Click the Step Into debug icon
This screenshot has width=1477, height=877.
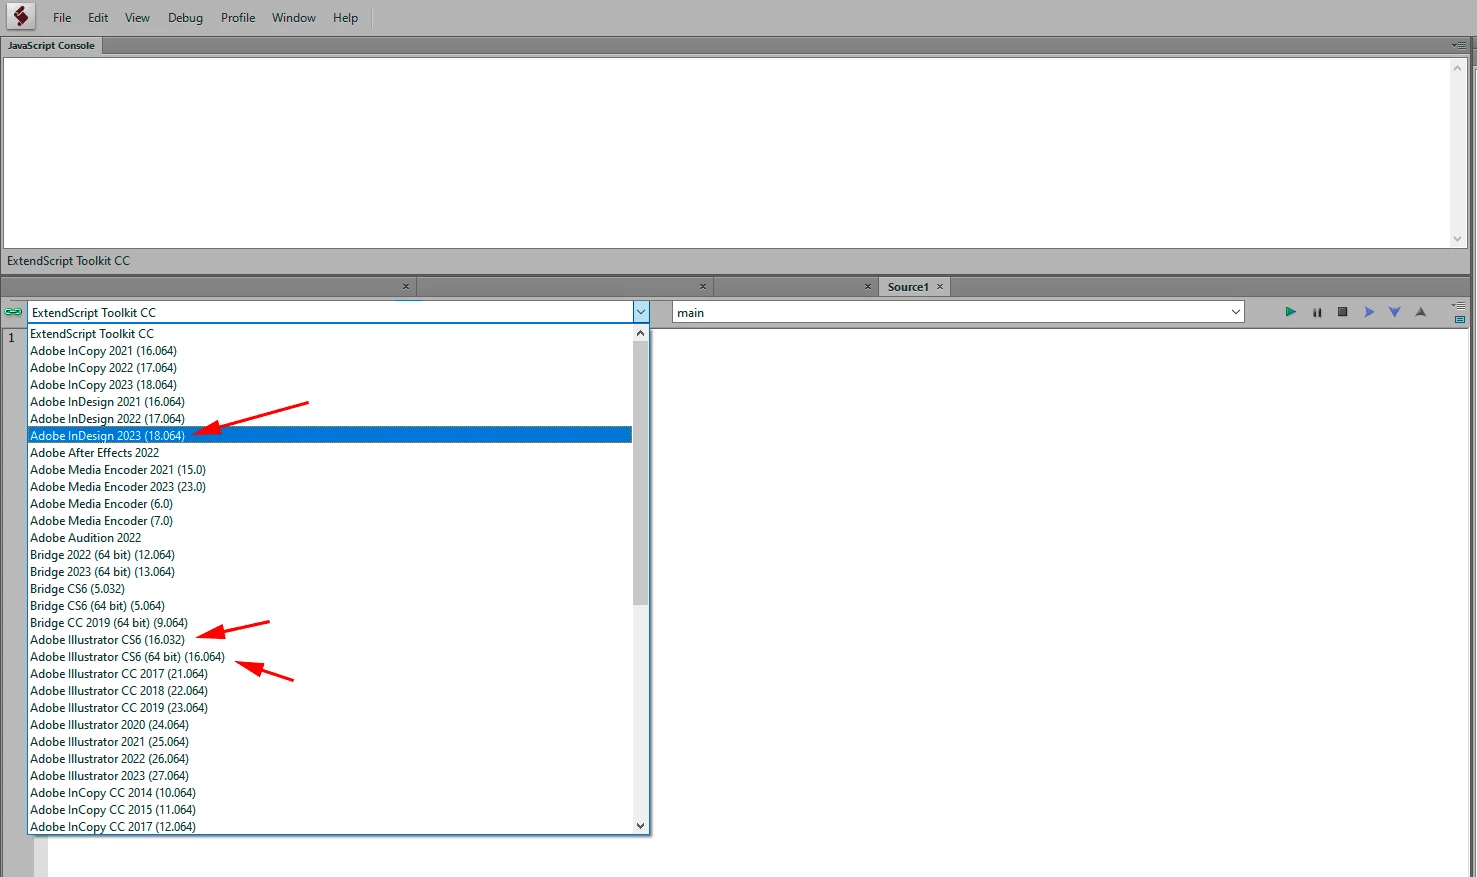click(x=1394, y=312)
